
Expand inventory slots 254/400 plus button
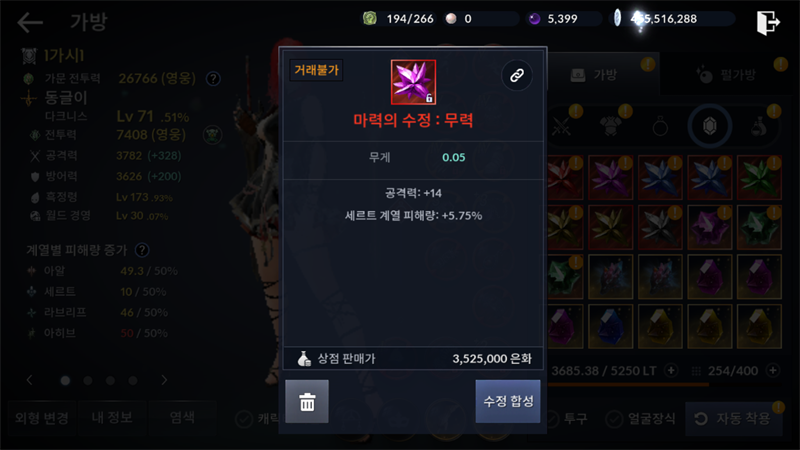773,370
